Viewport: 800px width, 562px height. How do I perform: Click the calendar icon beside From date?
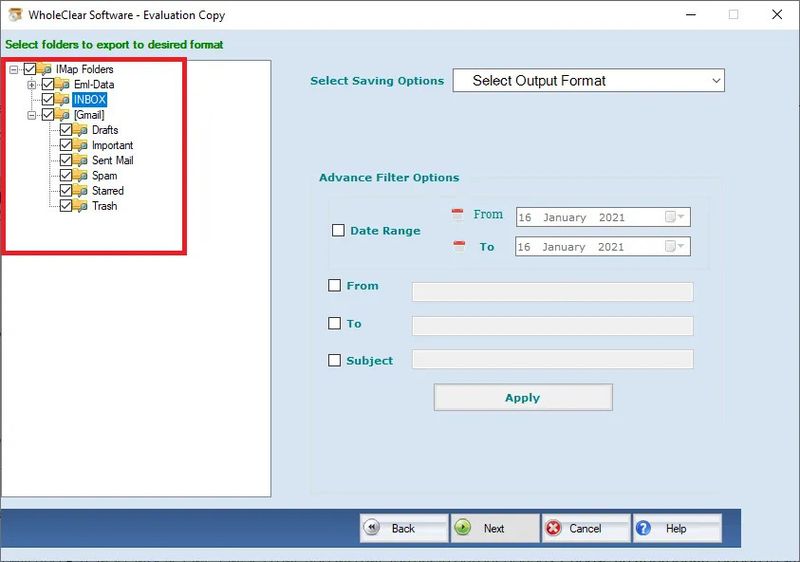(x=457, y=215)
